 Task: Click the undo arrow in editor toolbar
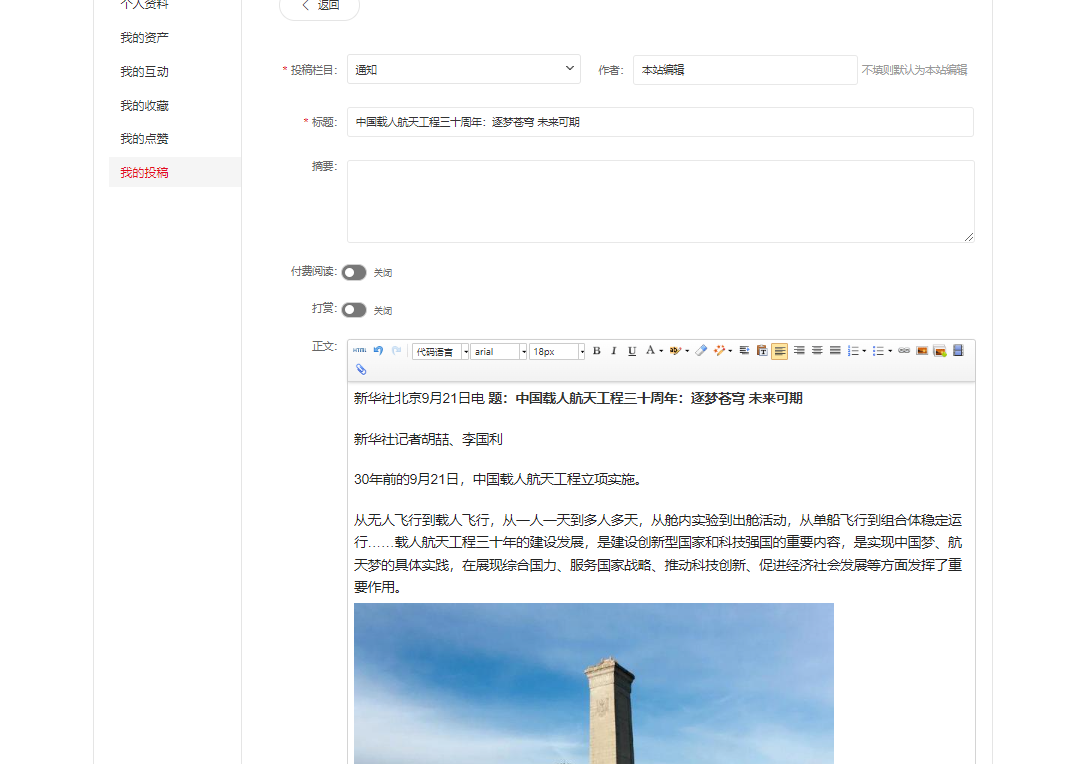coord(378,350)
